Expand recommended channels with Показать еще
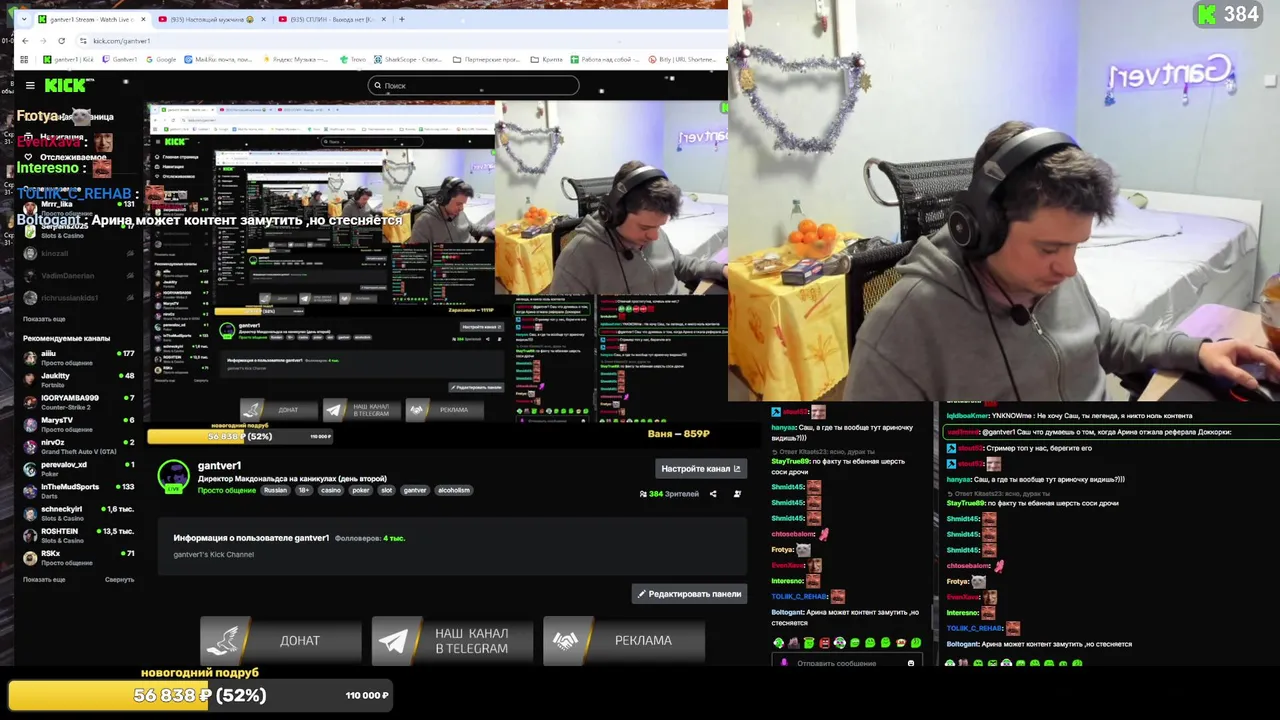1280x720 pixels. tap(44, 580)
